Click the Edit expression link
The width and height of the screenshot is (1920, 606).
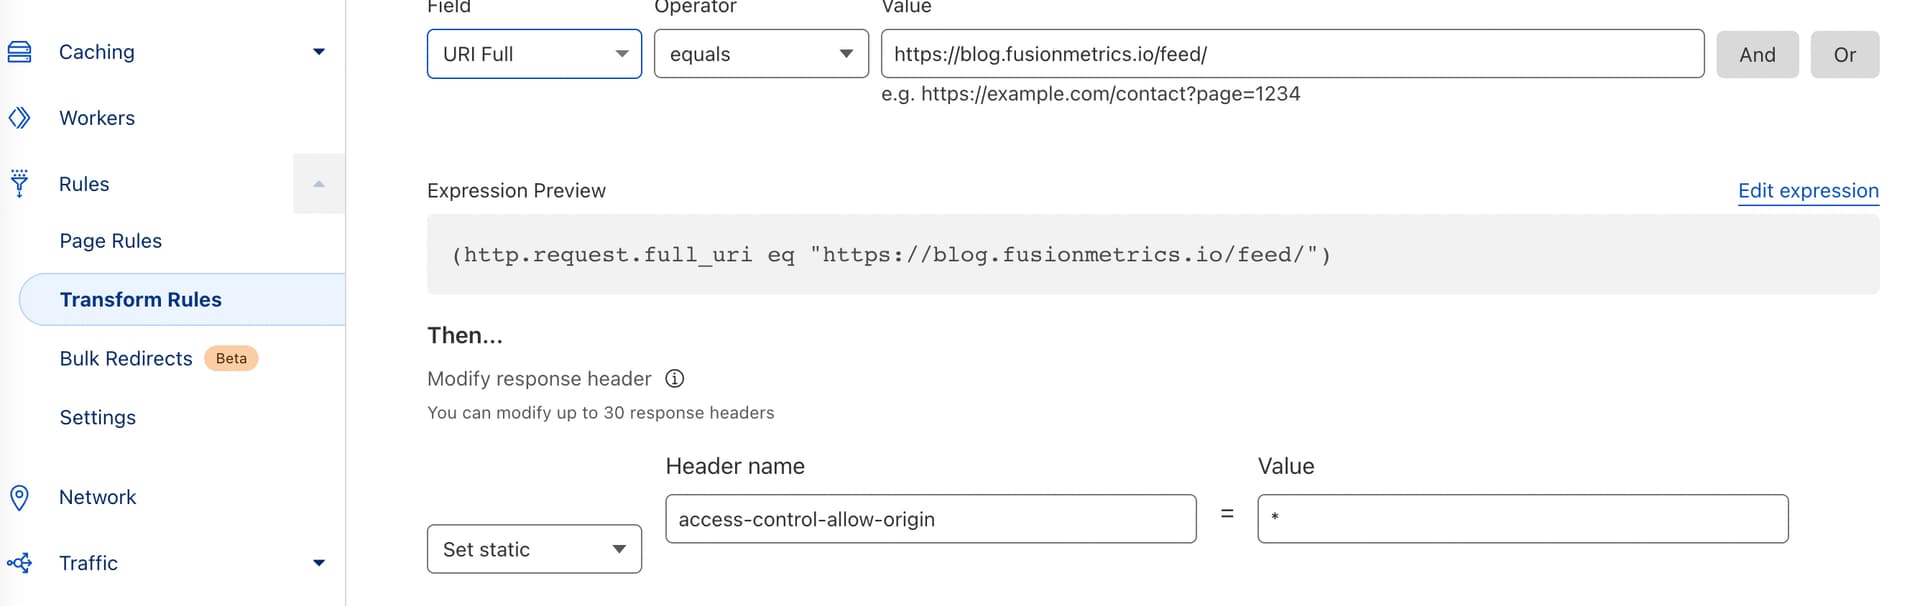click(1808, 191)
